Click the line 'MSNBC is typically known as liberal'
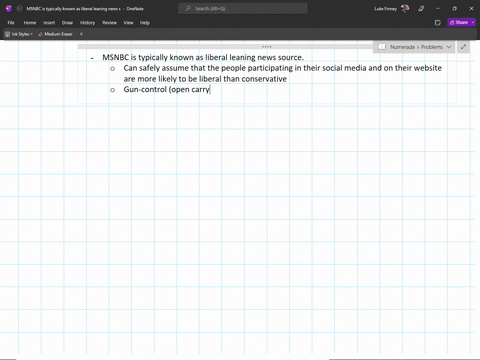This screenshot has width=480, height=360. [x=203, y=57]
